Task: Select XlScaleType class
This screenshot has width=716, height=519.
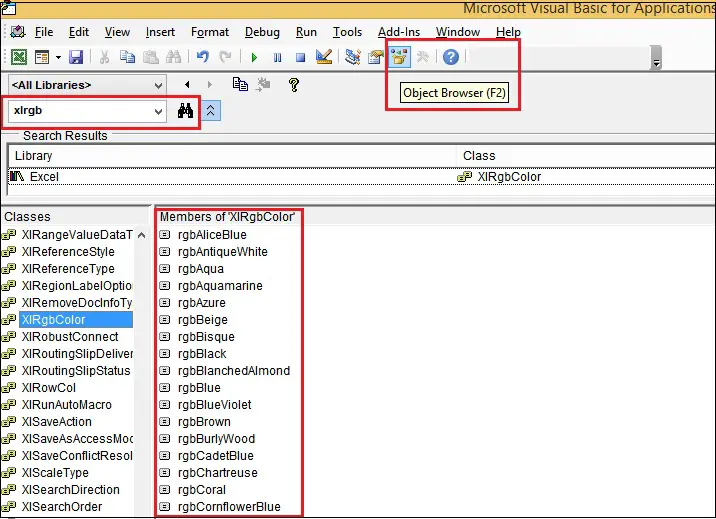Action: coord(55,473)
